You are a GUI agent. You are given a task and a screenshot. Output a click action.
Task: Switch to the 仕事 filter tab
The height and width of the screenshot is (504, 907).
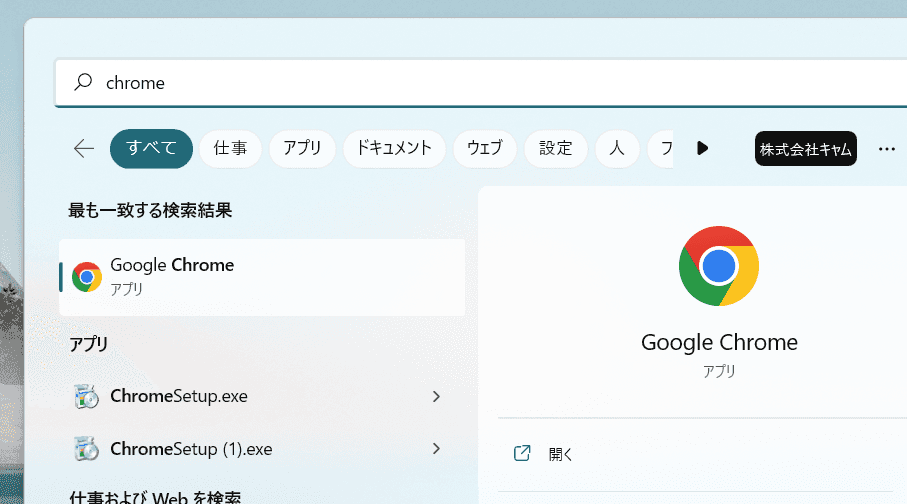(x=230, y=149)
